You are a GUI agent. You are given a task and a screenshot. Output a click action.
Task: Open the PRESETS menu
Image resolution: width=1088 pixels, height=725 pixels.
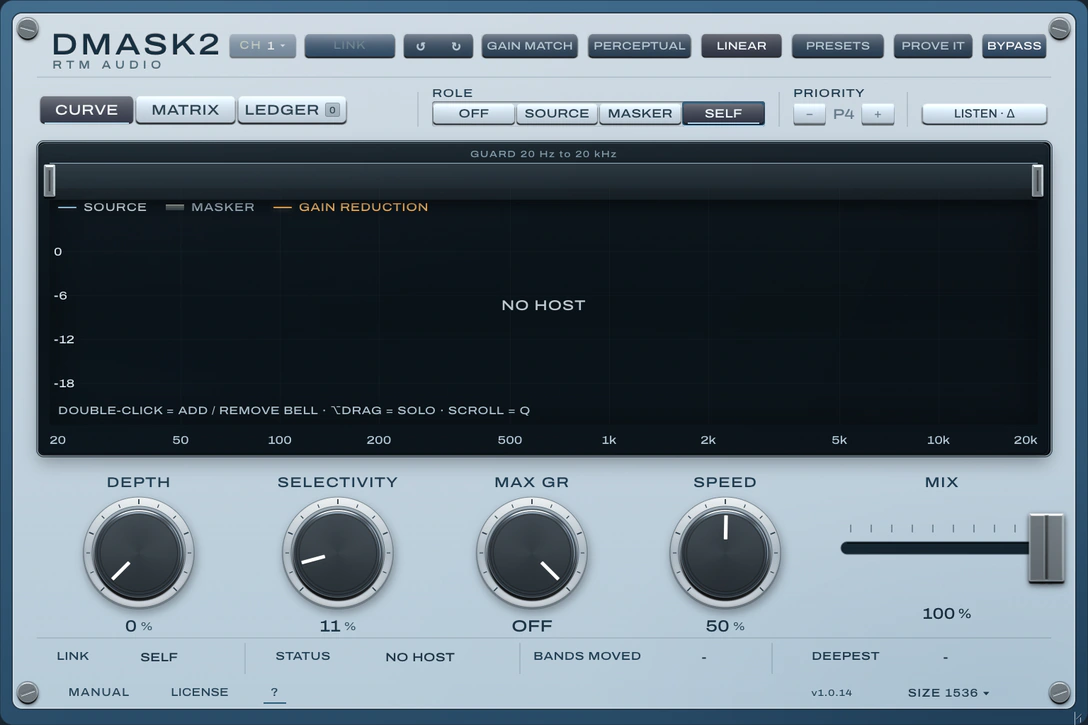tap(838, 46)
